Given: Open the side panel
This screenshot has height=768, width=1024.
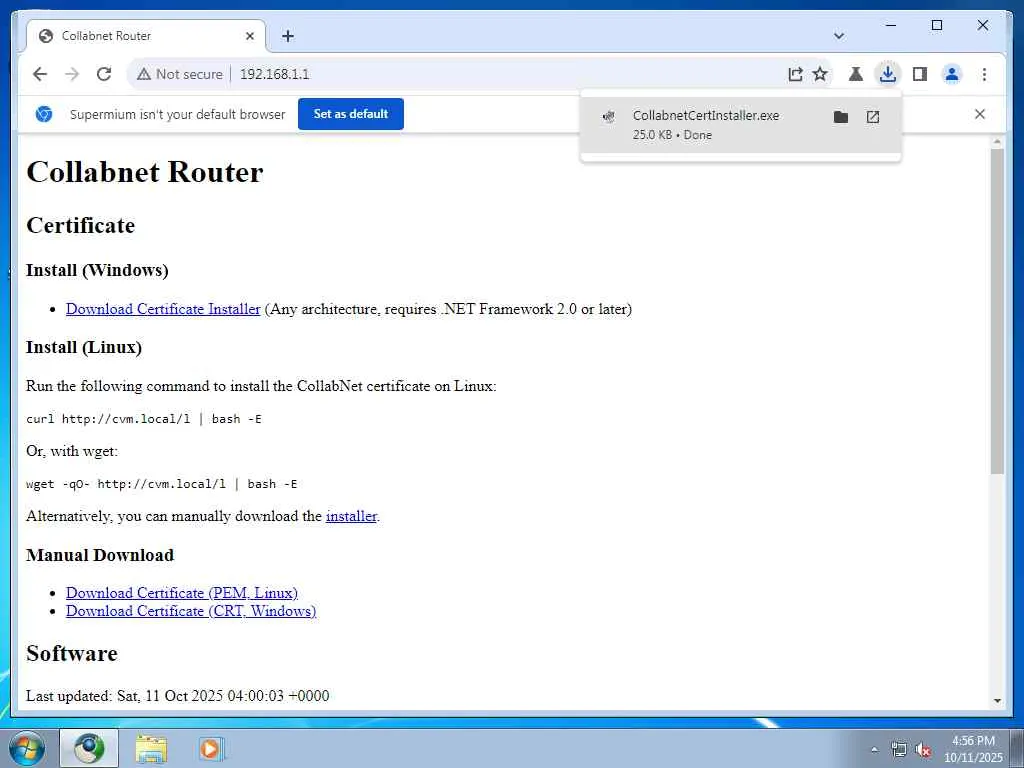Looking at the screenshot, I should (x=920, y=74).
